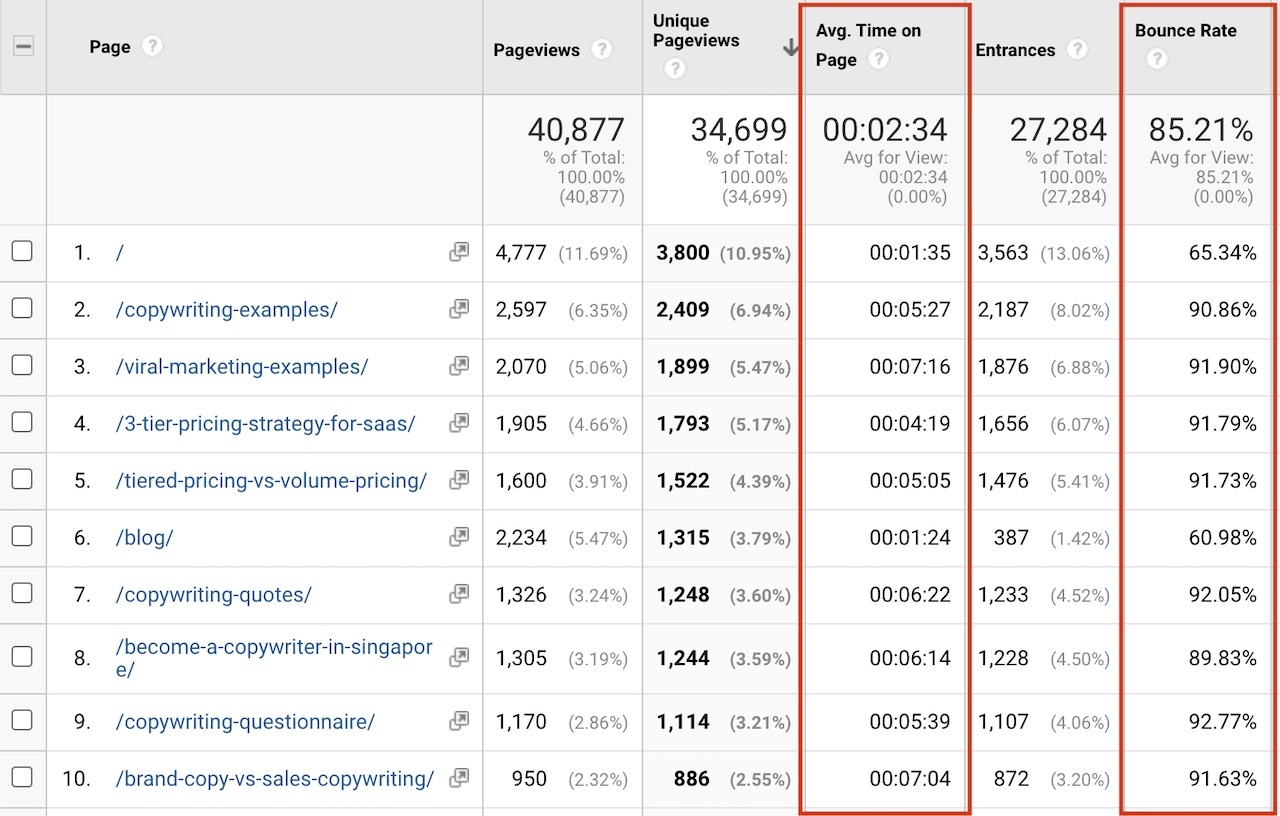
Task: Open /3-tier-pricing-strategy-for-saas/ link
Action: coord(266,423)
